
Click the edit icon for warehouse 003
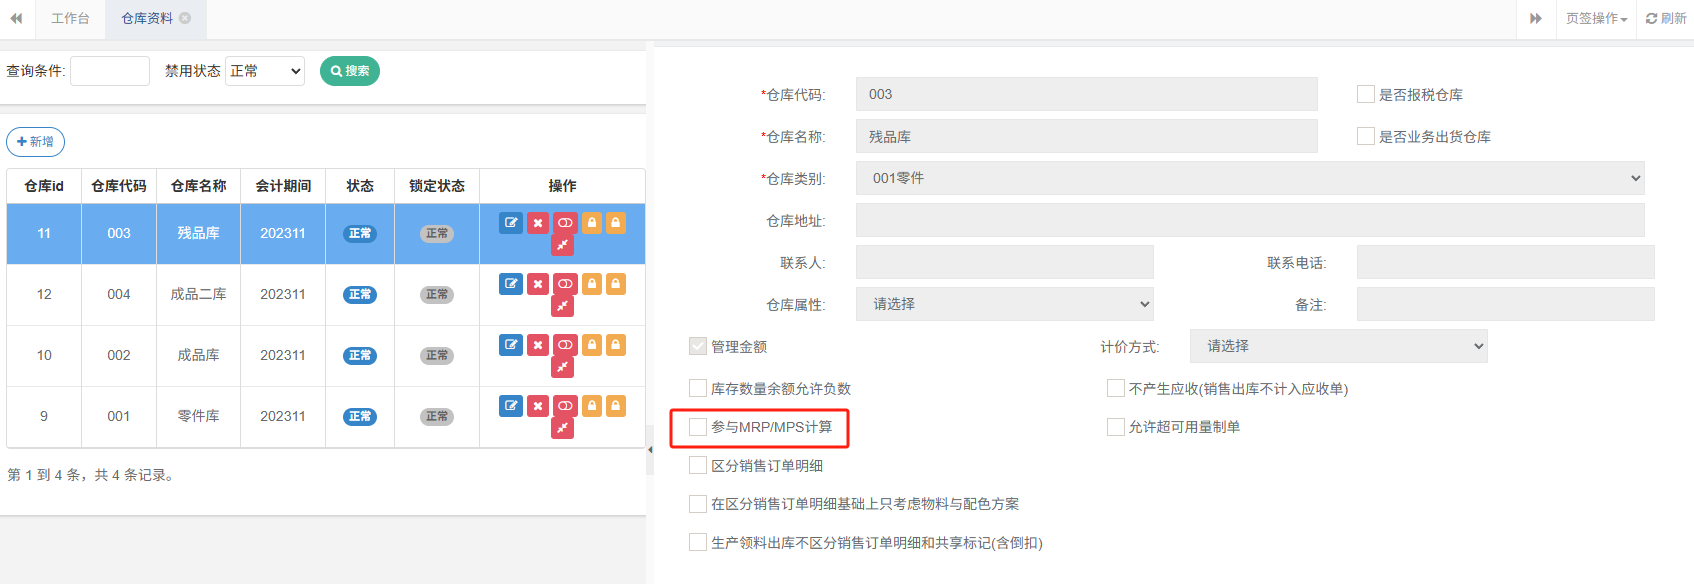click(x=511, y=223)
